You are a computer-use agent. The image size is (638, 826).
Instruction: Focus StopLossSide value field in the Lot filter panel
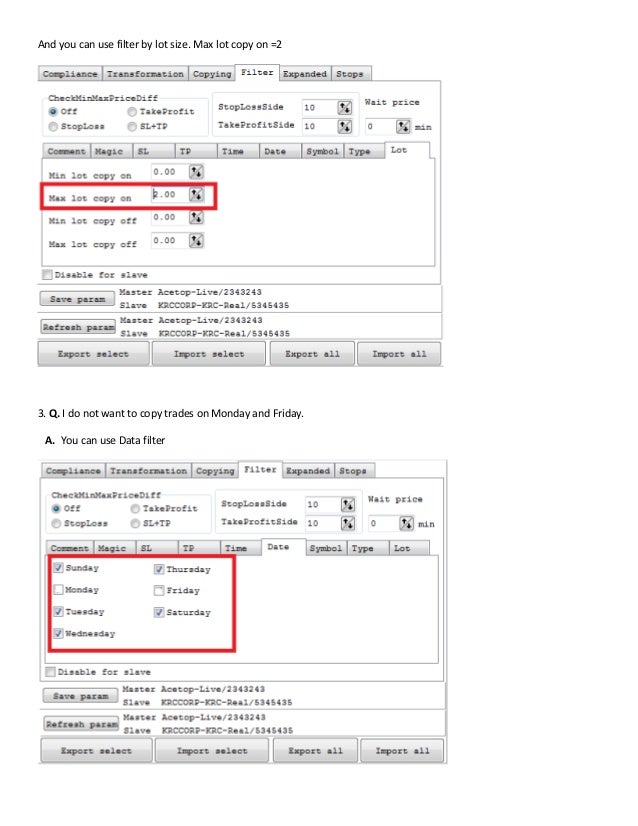319,107
